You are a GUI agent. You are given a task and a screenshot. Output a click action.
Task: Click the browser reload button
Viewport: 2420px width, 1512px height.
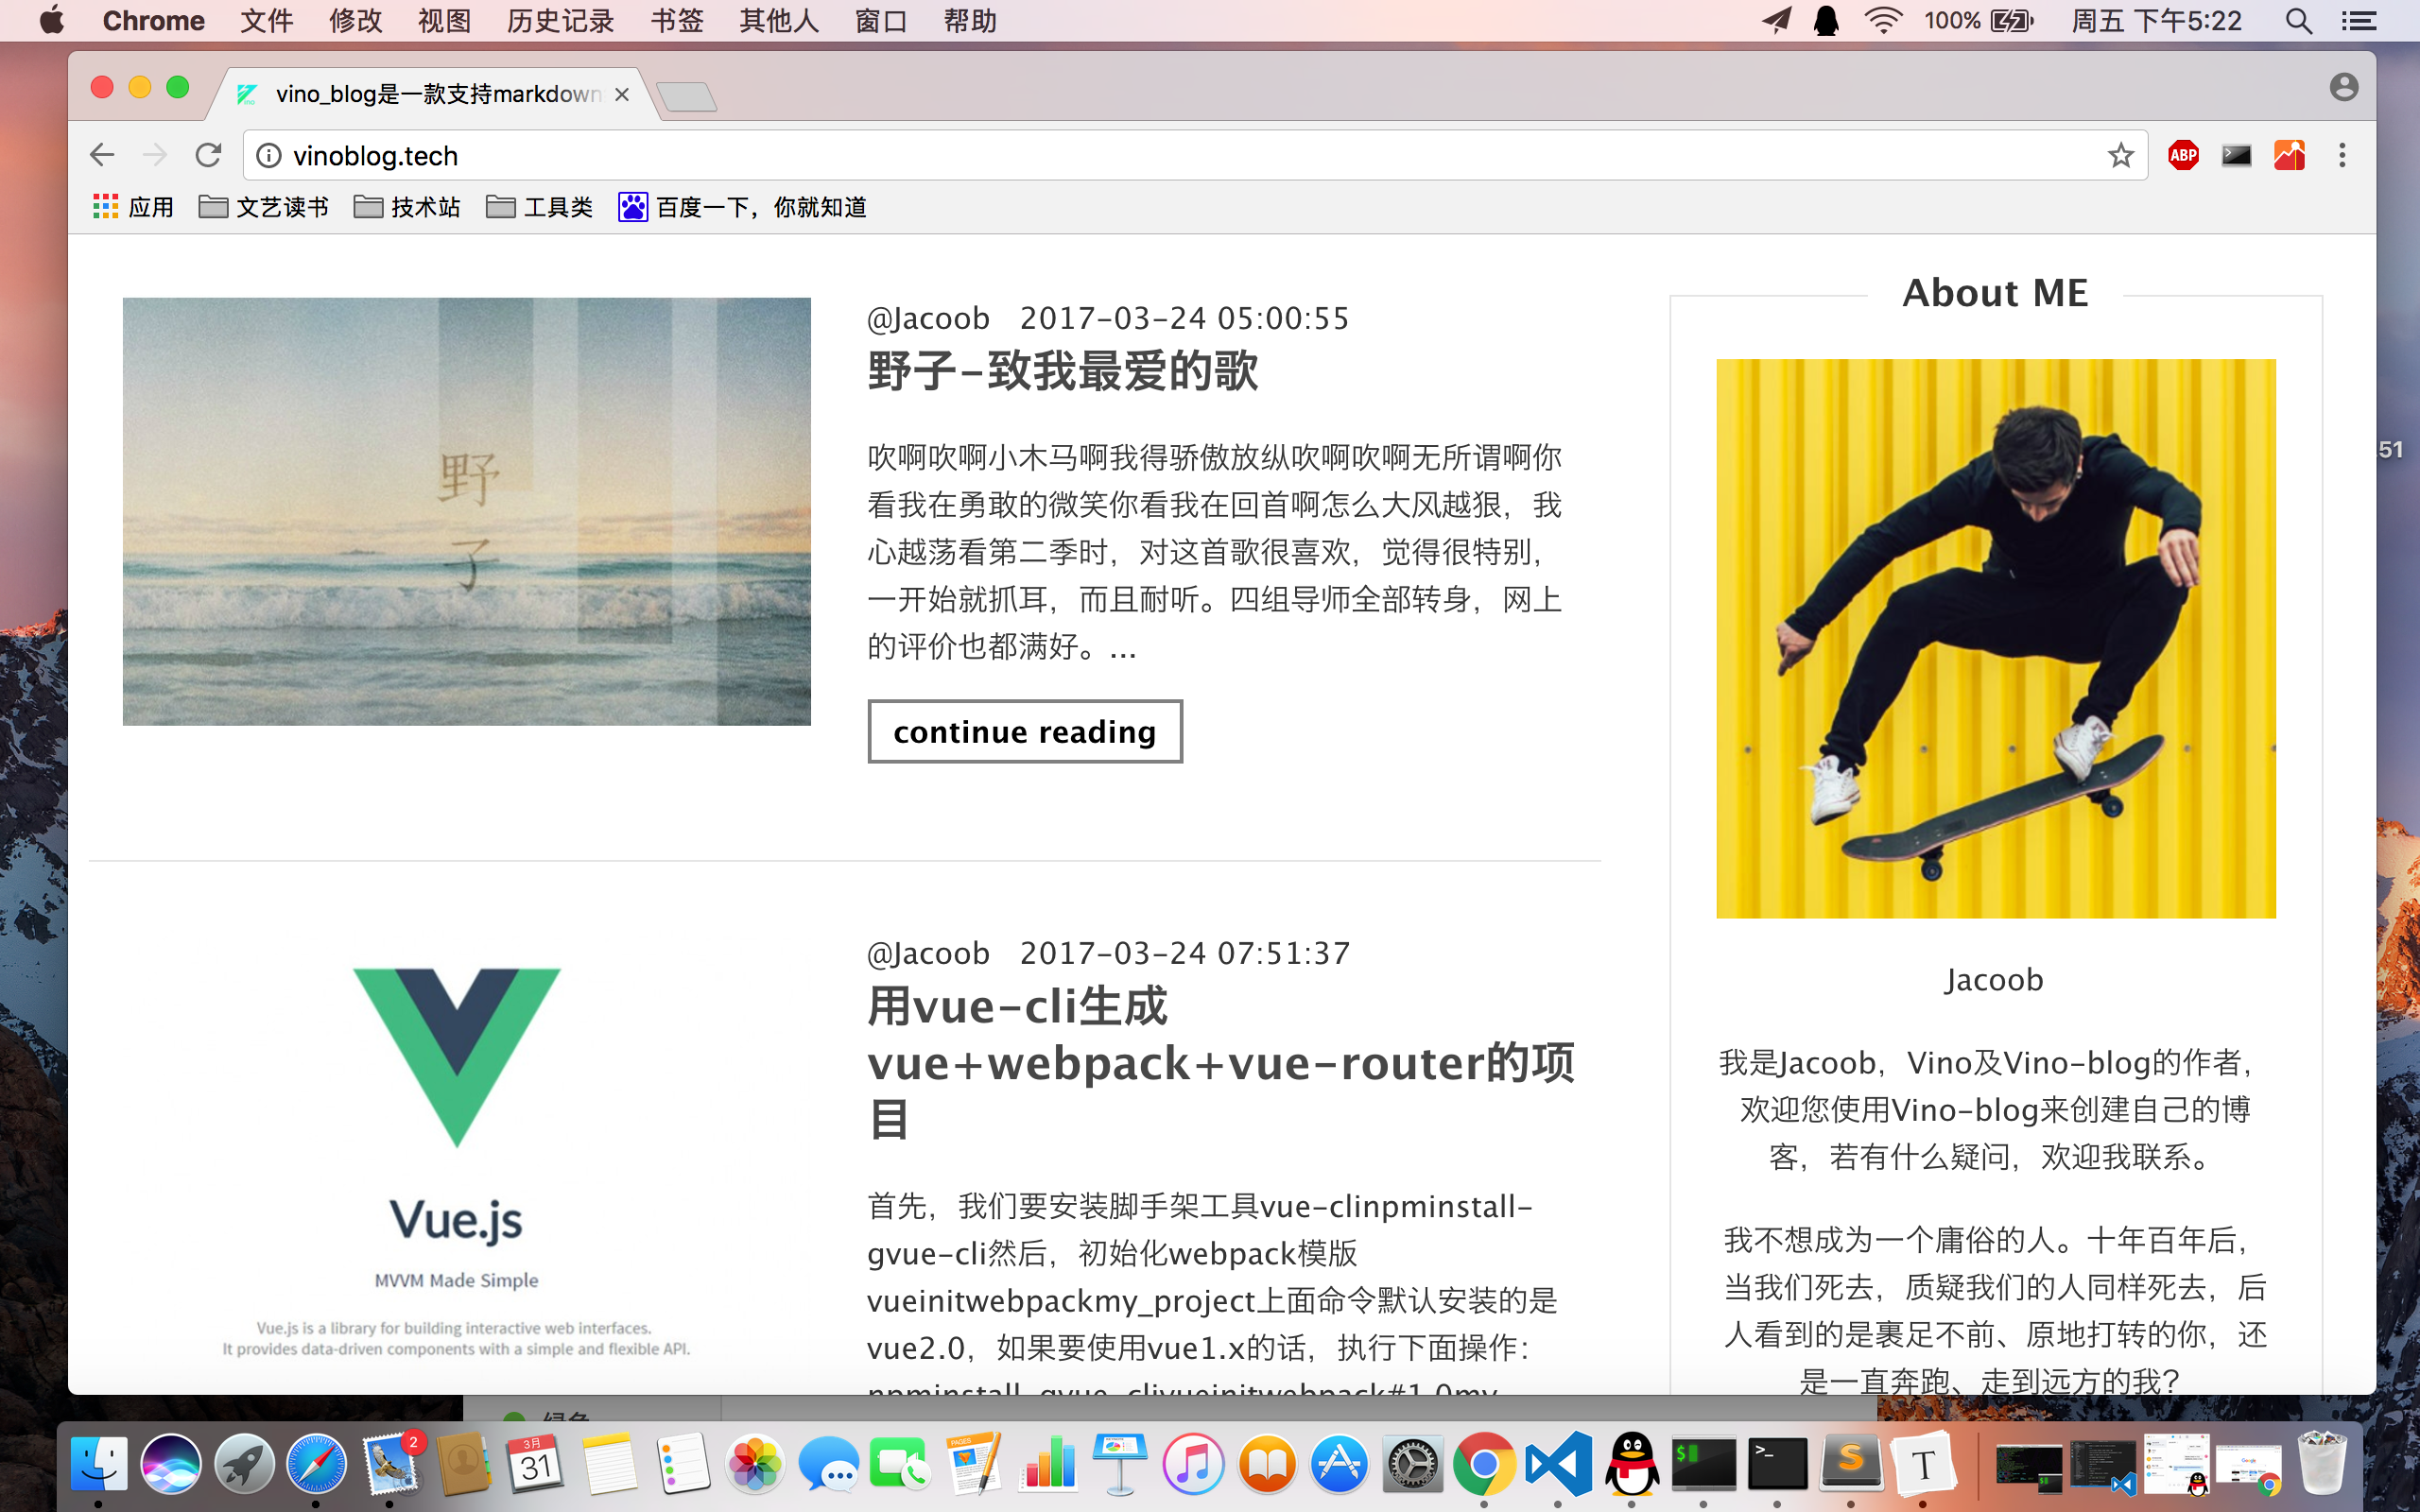click(208, 155)
